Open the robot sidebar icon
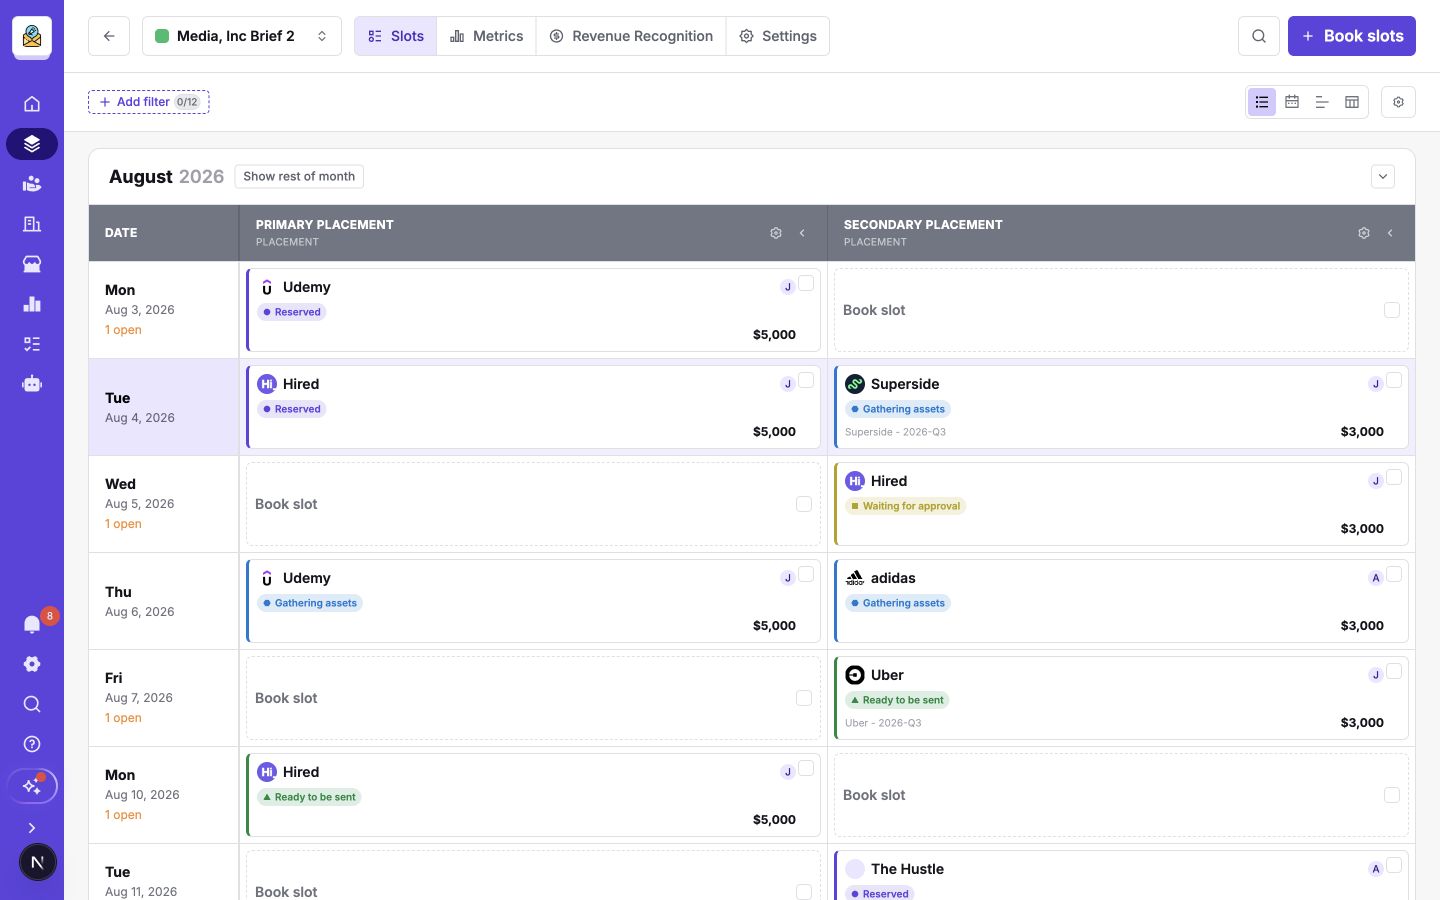This screenshot has height=900, width=1440. [32, 384]
